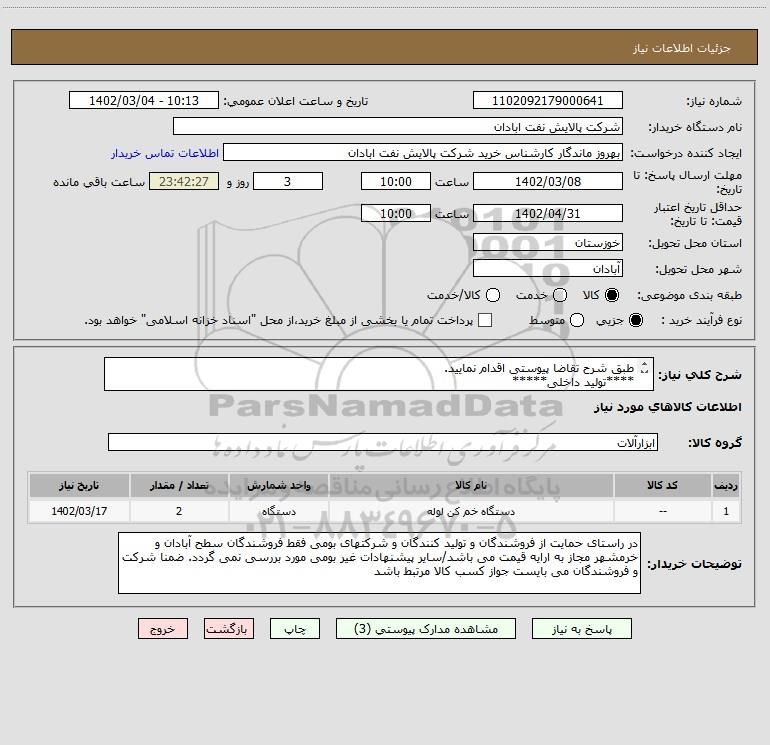Click the گروه کالا label
Image resolution: width=770 pixels, height=745 pixels.
click(715, 442)
